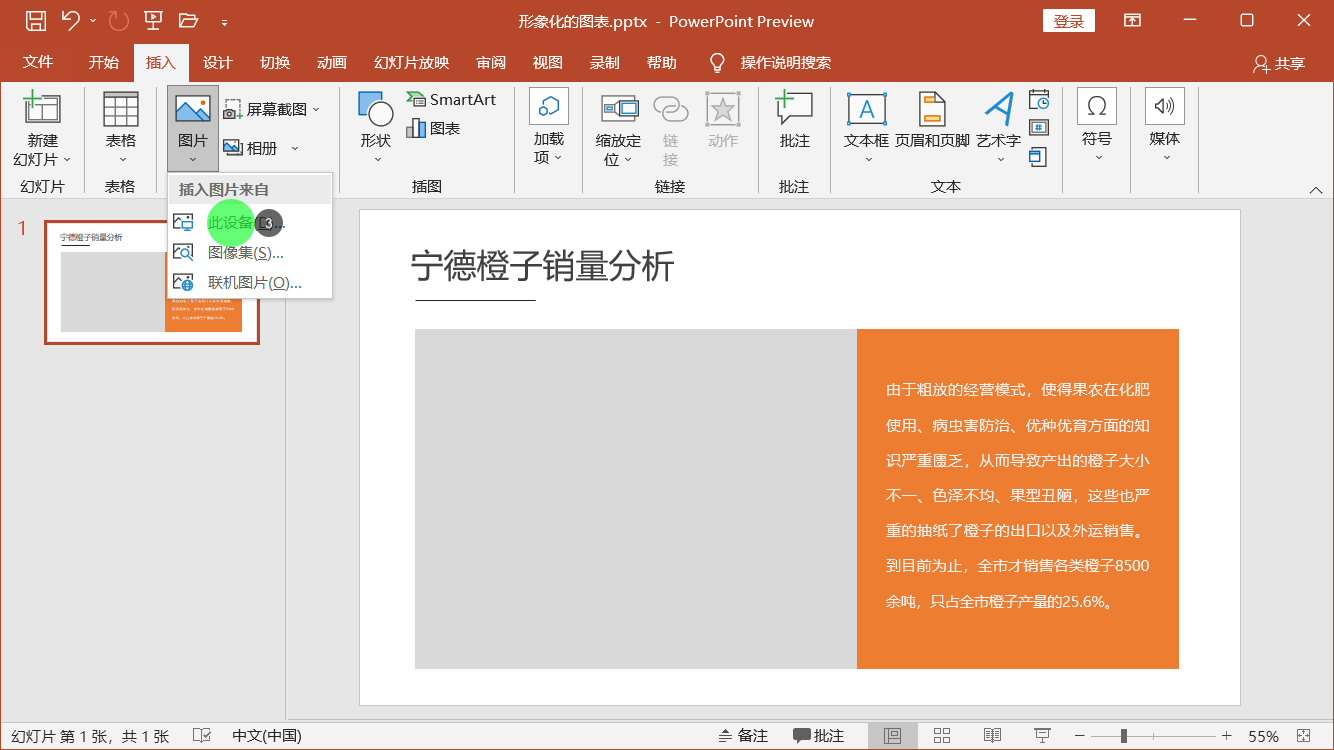The image size is (1334, 750).
Task: Save the presentation with the floppy icon
Action: (x=35, y=20)
